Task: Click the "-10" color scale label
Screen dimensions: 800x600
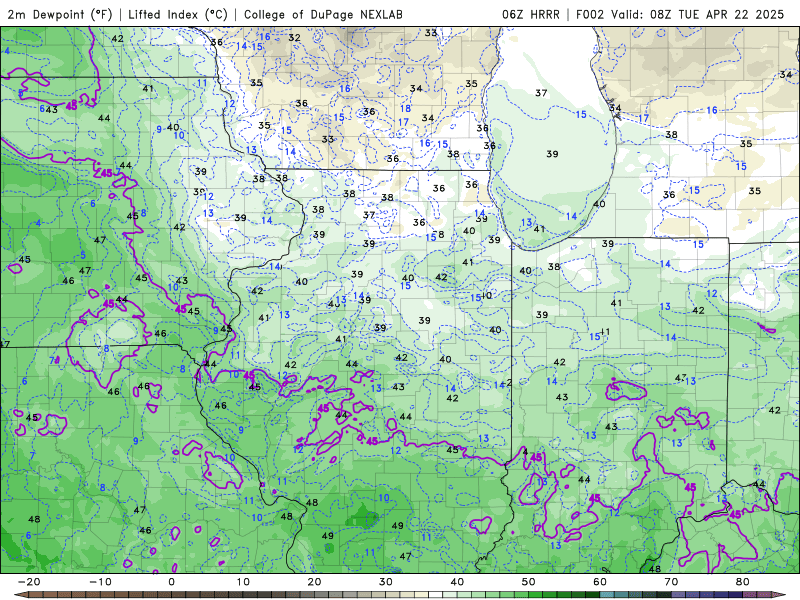Action: [x=100, y=582]
